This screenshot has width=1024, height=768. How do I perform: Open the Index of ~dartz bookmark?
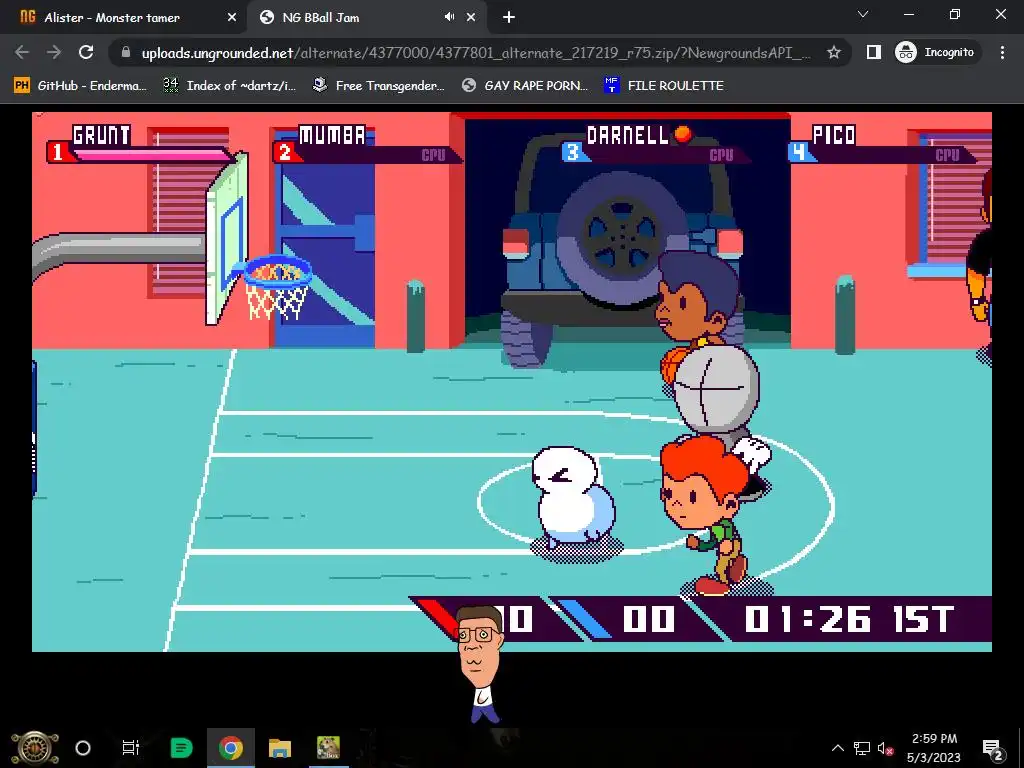[229, 86]
